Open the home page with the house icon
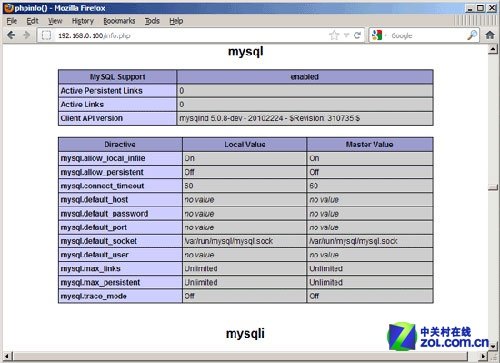Screen dimensions: 500x363 click(x=490, y=35)
